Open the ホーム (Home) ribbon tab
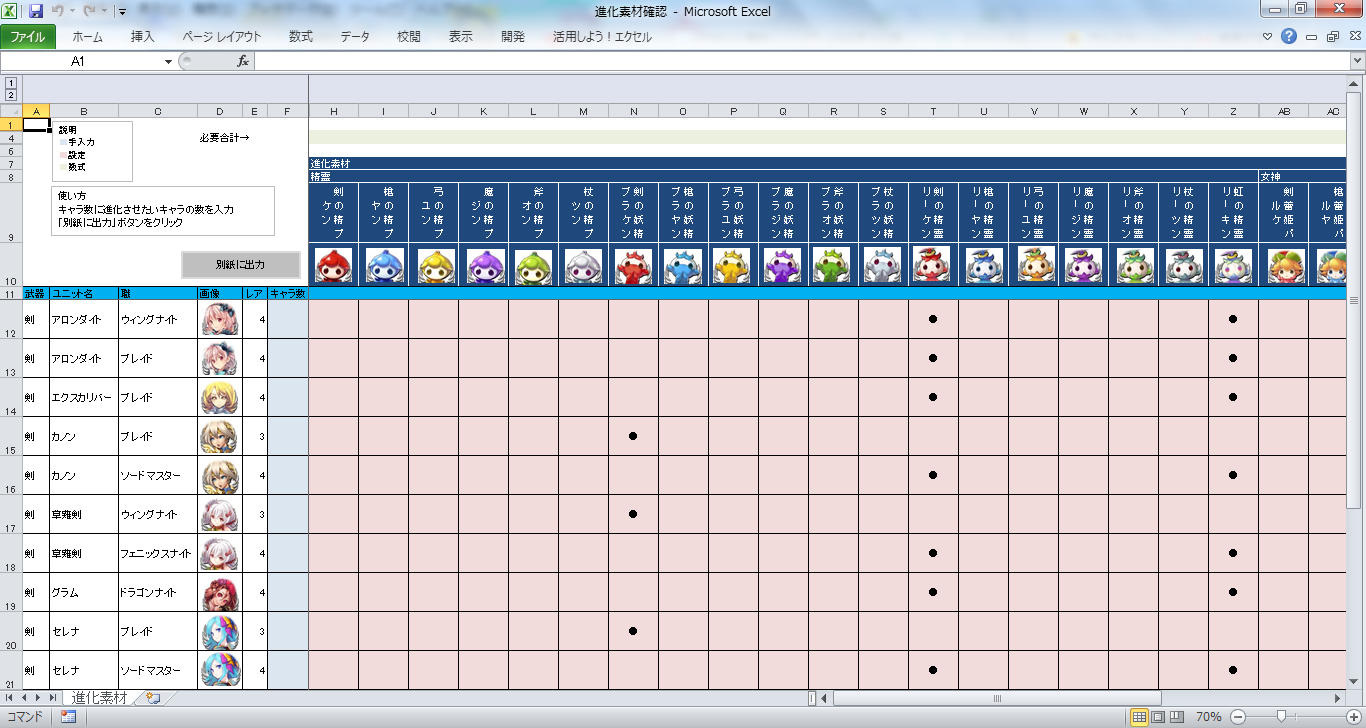The image size is (1366, 728). [x=88, y=37]
